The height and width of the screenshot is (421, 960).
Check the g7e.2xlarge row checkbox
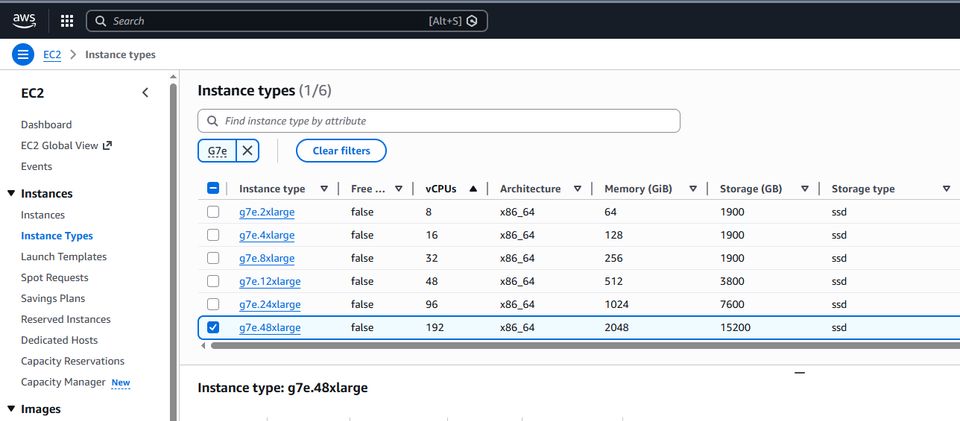213,212
